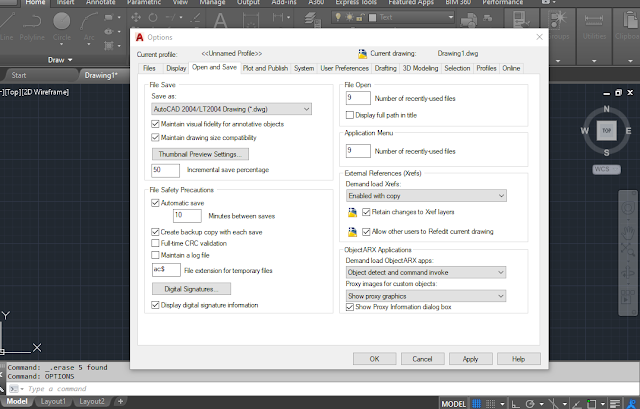Open the Save as format dropdown
Viewport: 640px width, 409px height.
231,109
